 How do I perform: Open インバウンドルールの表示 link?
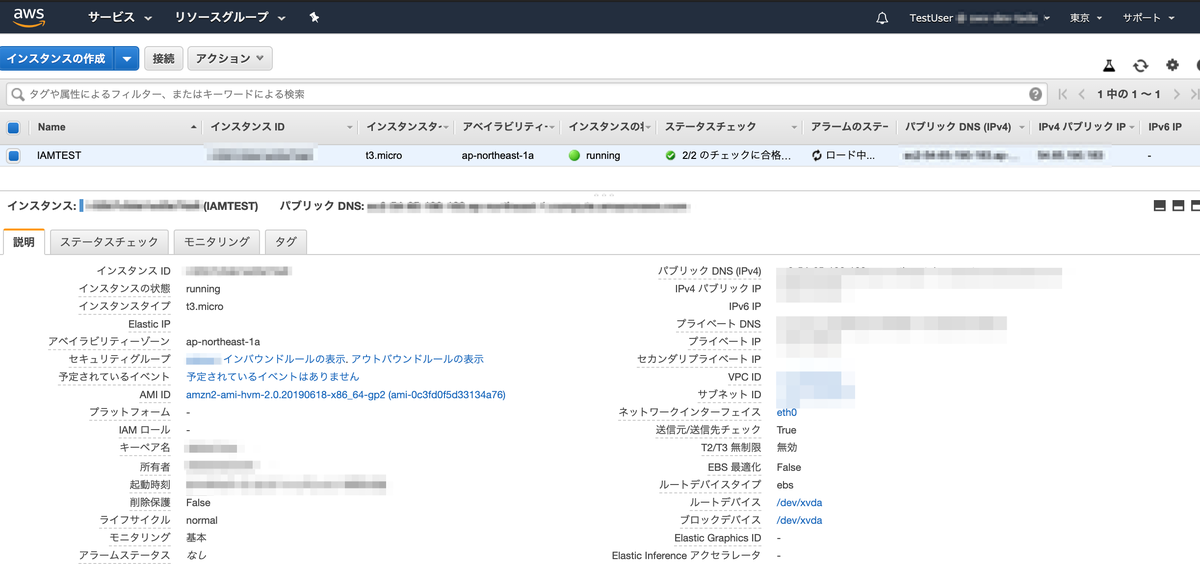coord(285,359)
